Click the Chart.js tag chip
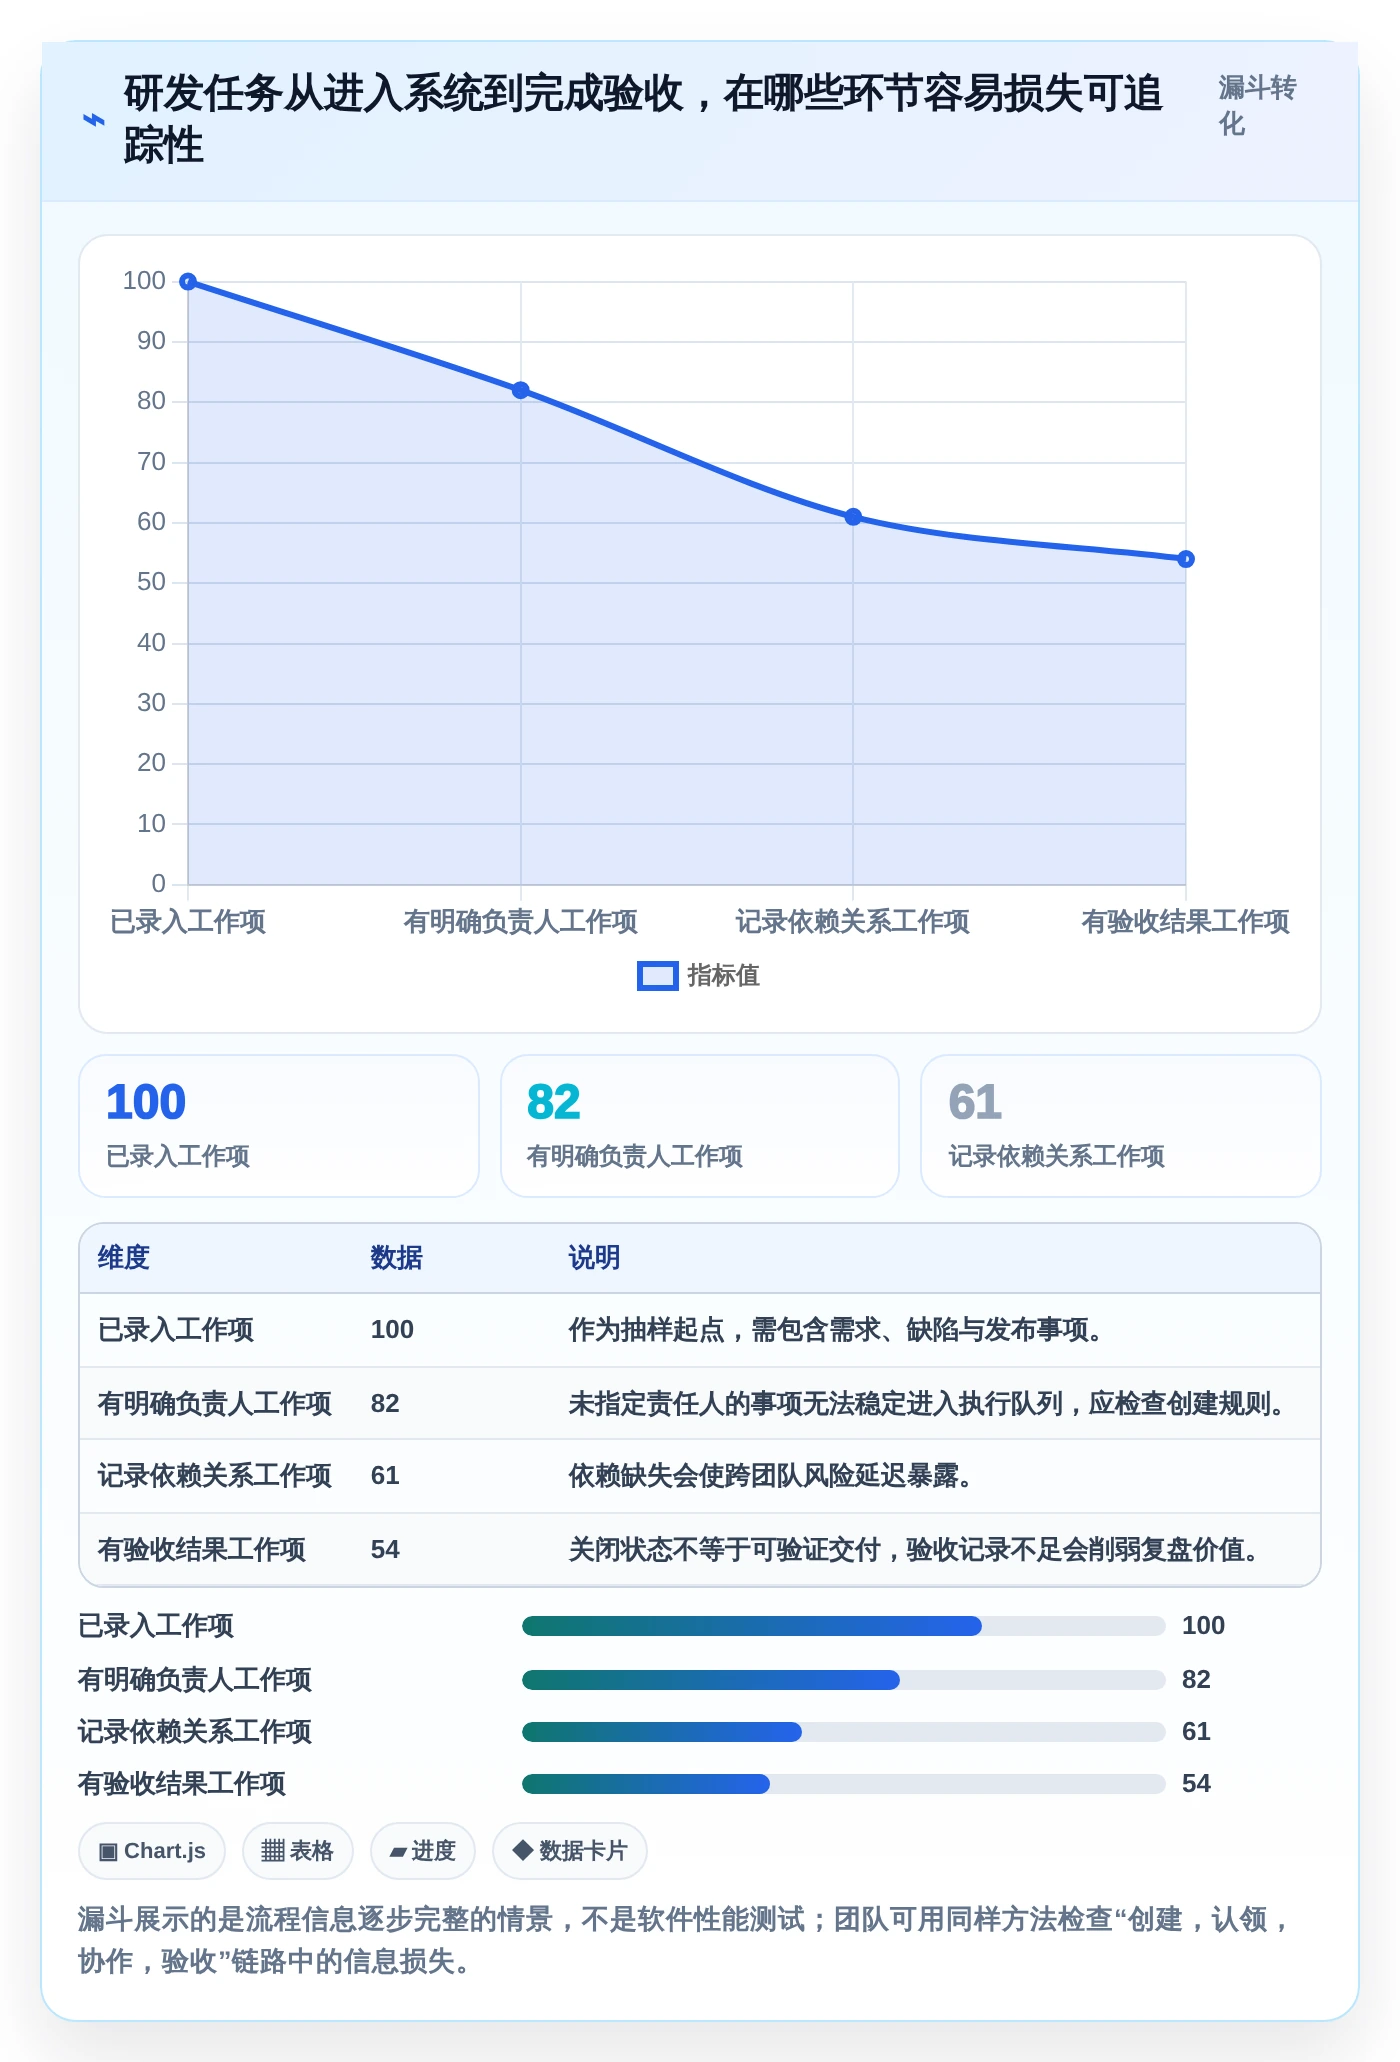1400x2062 pixels. pos(152,1852)
